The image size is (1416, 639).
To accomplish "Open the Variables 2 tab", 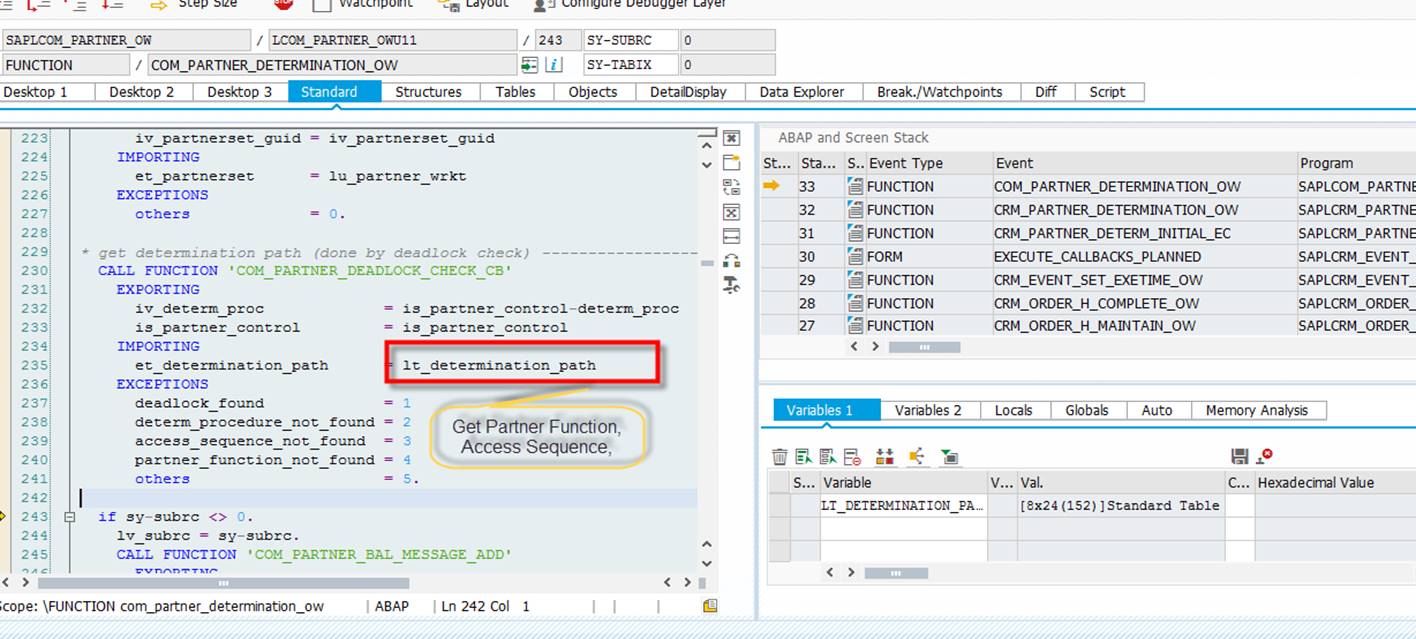I will click(x=928, y=410).
